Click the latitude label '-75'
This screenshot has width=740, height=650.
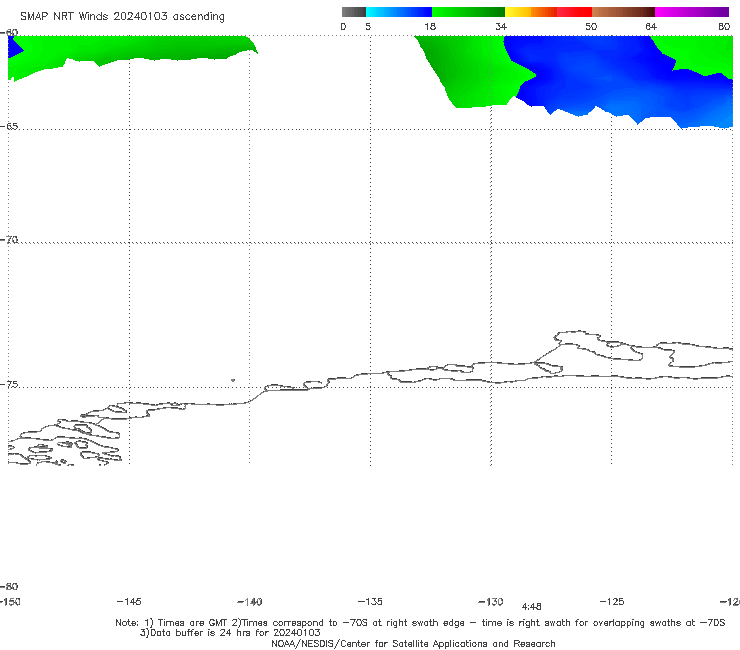click(x=9, y=384)
